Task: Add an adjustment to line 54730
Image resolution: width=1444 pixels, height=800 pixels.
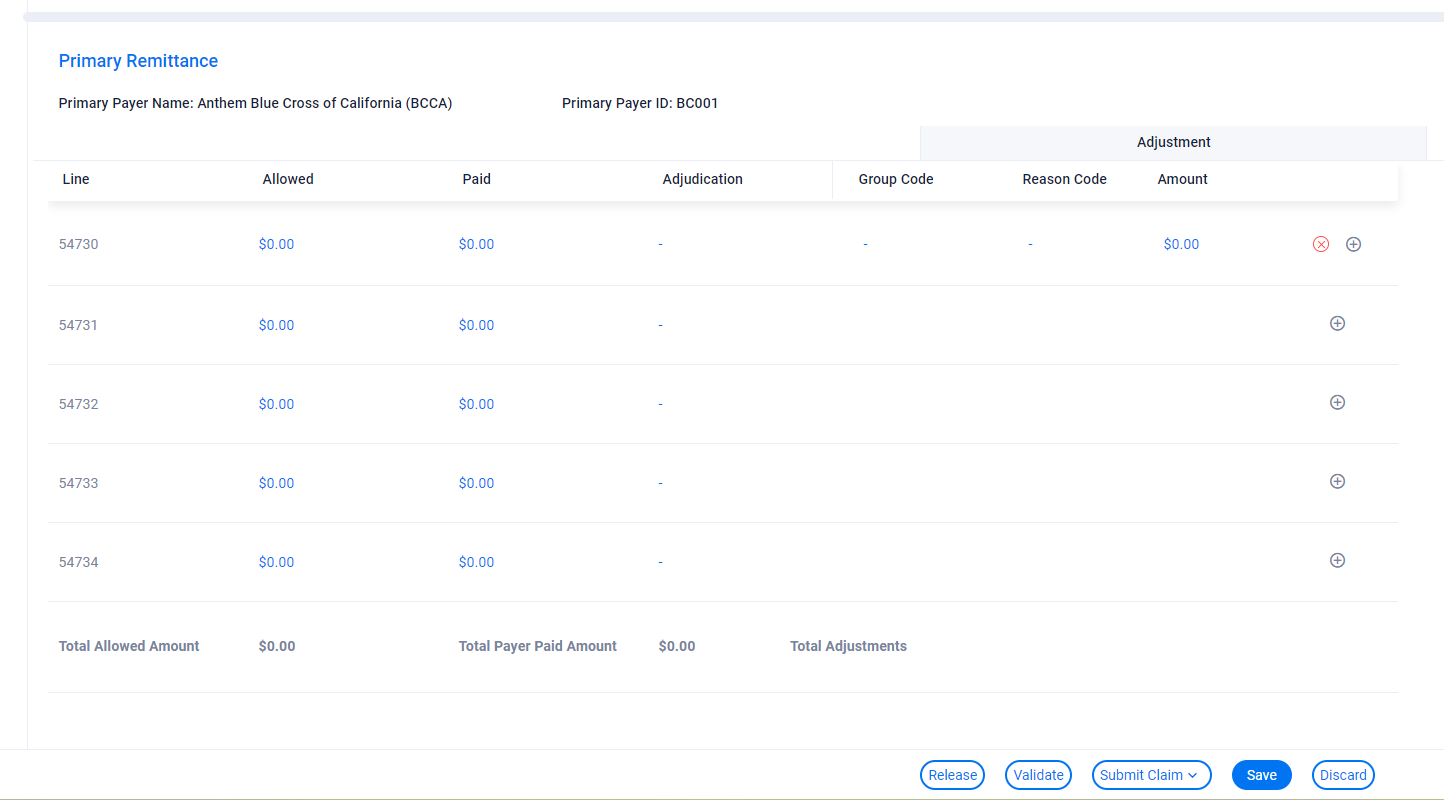Action: click(x=1353, y=244)
